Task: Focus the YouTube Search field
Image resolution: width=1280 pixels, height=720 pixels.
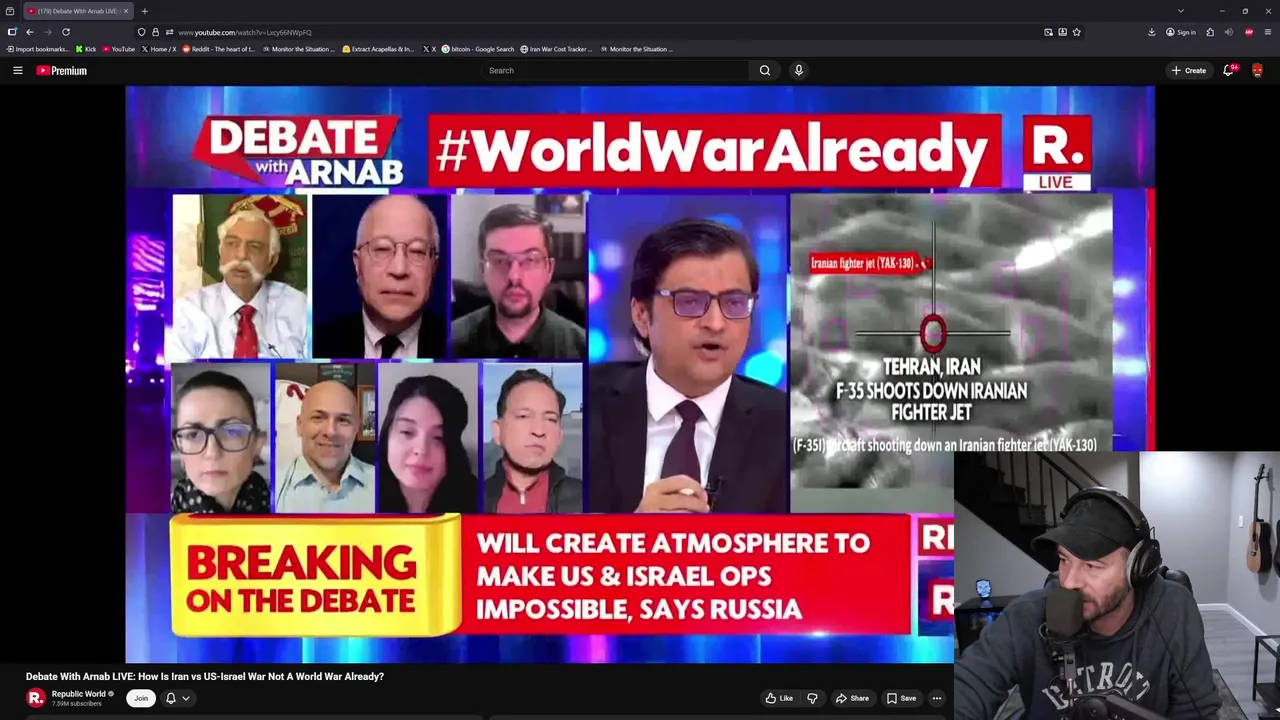Action: [615, 70]
